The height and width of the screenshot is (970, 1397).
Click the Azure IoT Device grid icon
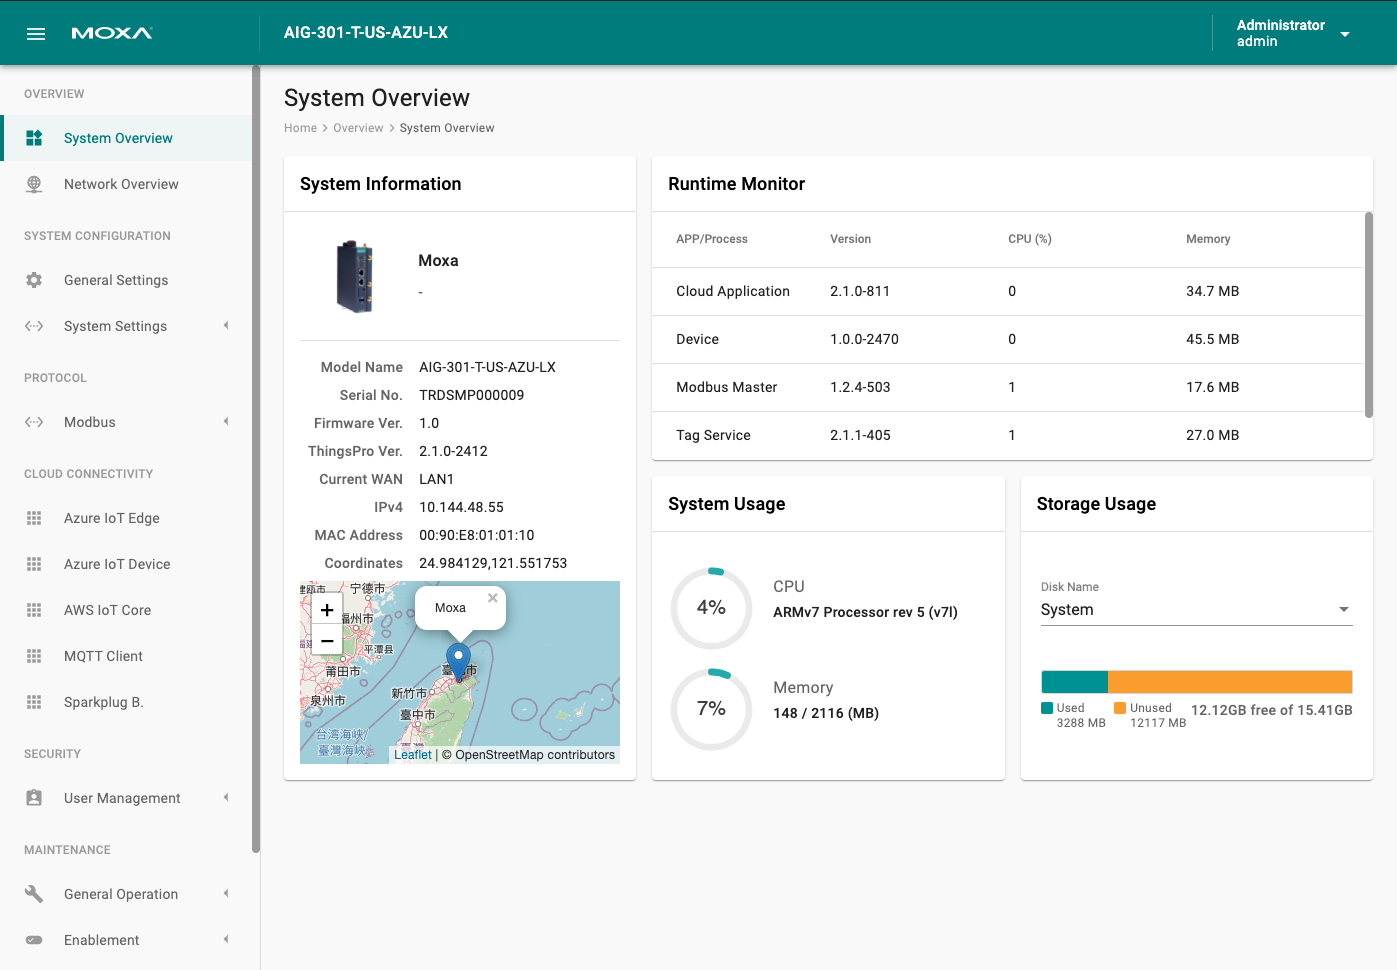(x=34, y=564)
